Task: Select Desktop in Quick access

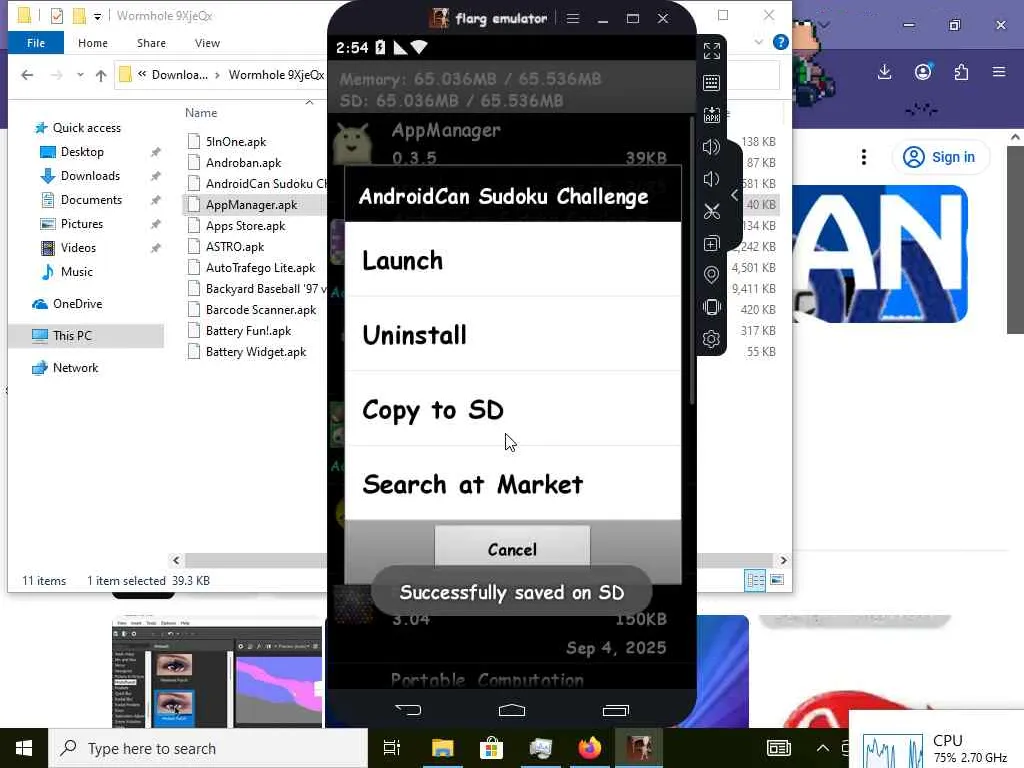Action: coord(82,152)
